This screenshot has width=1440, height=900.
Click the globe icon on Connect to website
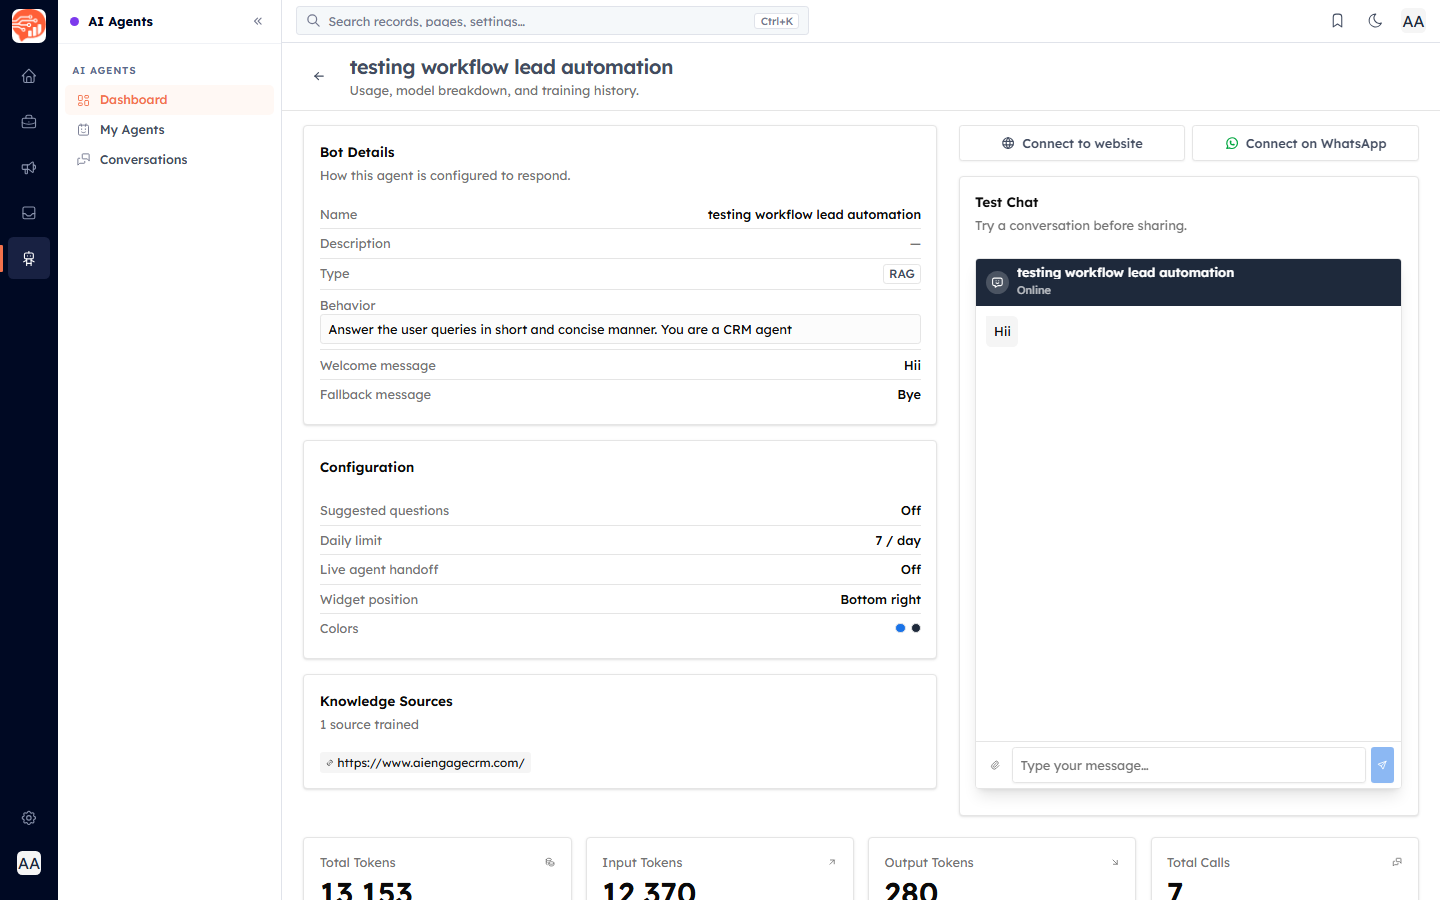tap(1008, 144)
